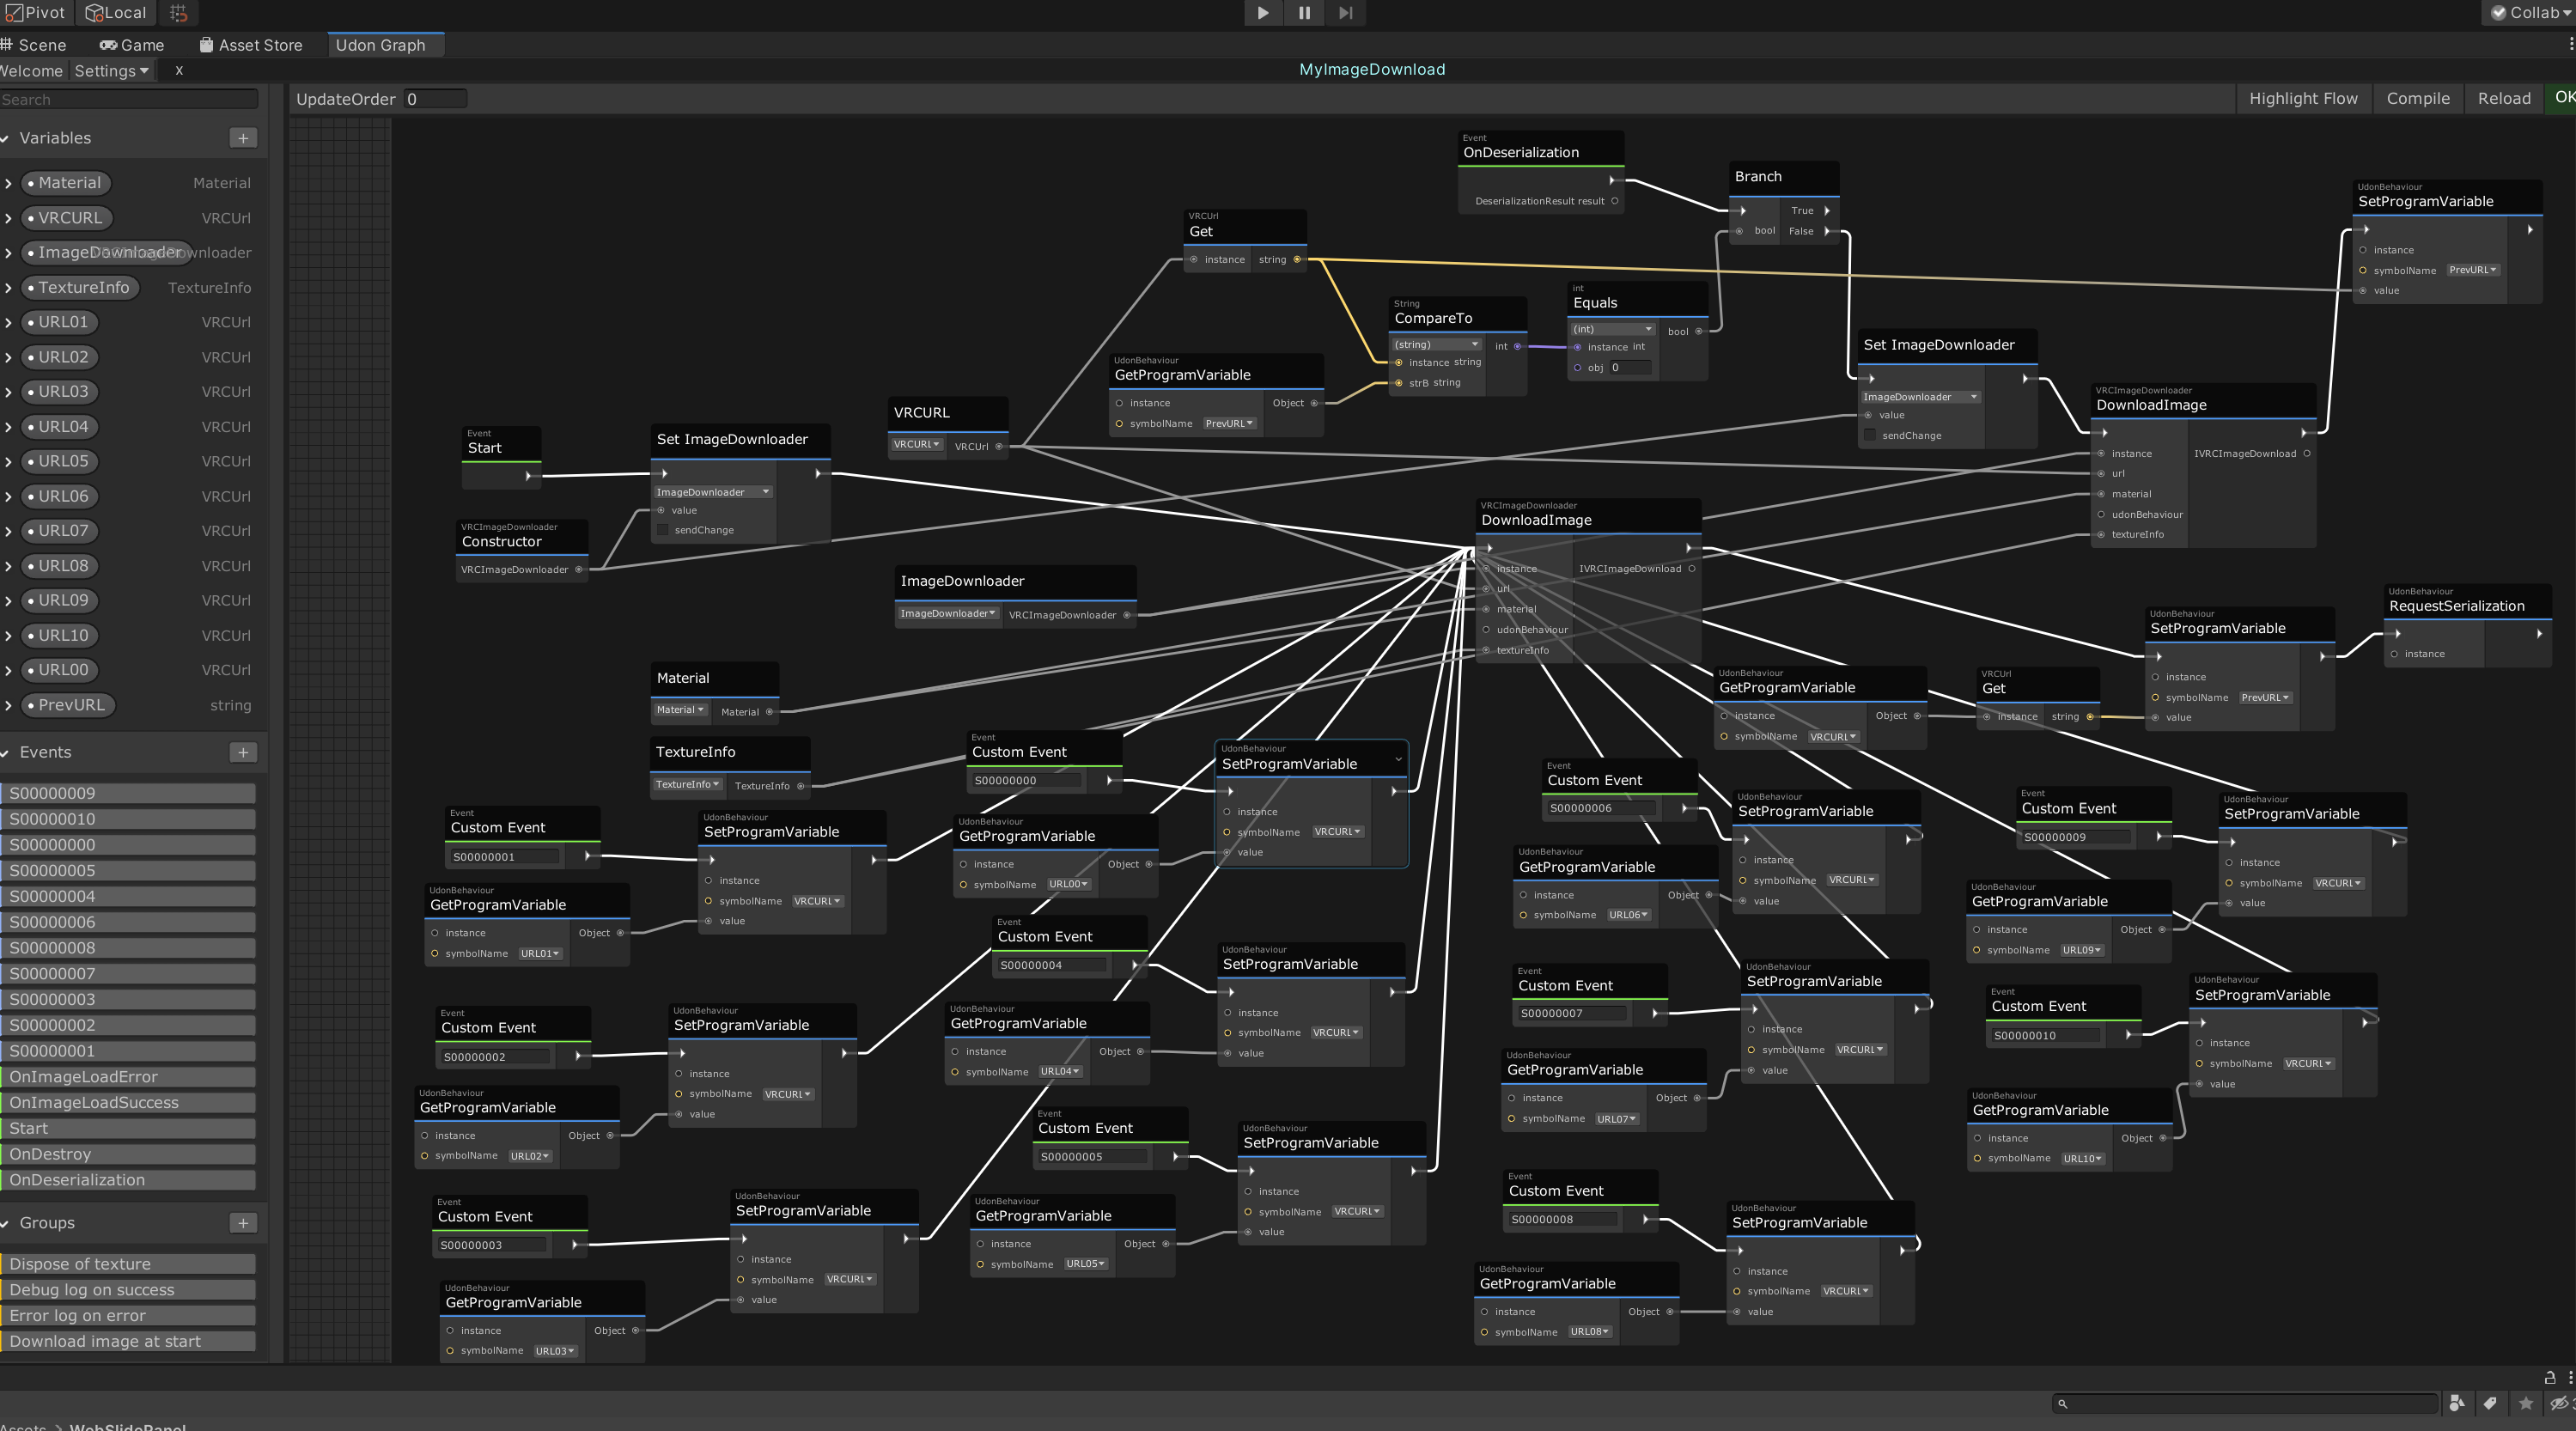2576x1431 pixels.
Task: Click the tag filter icon in the status bar
Action: click(x=2490, y=1404)
